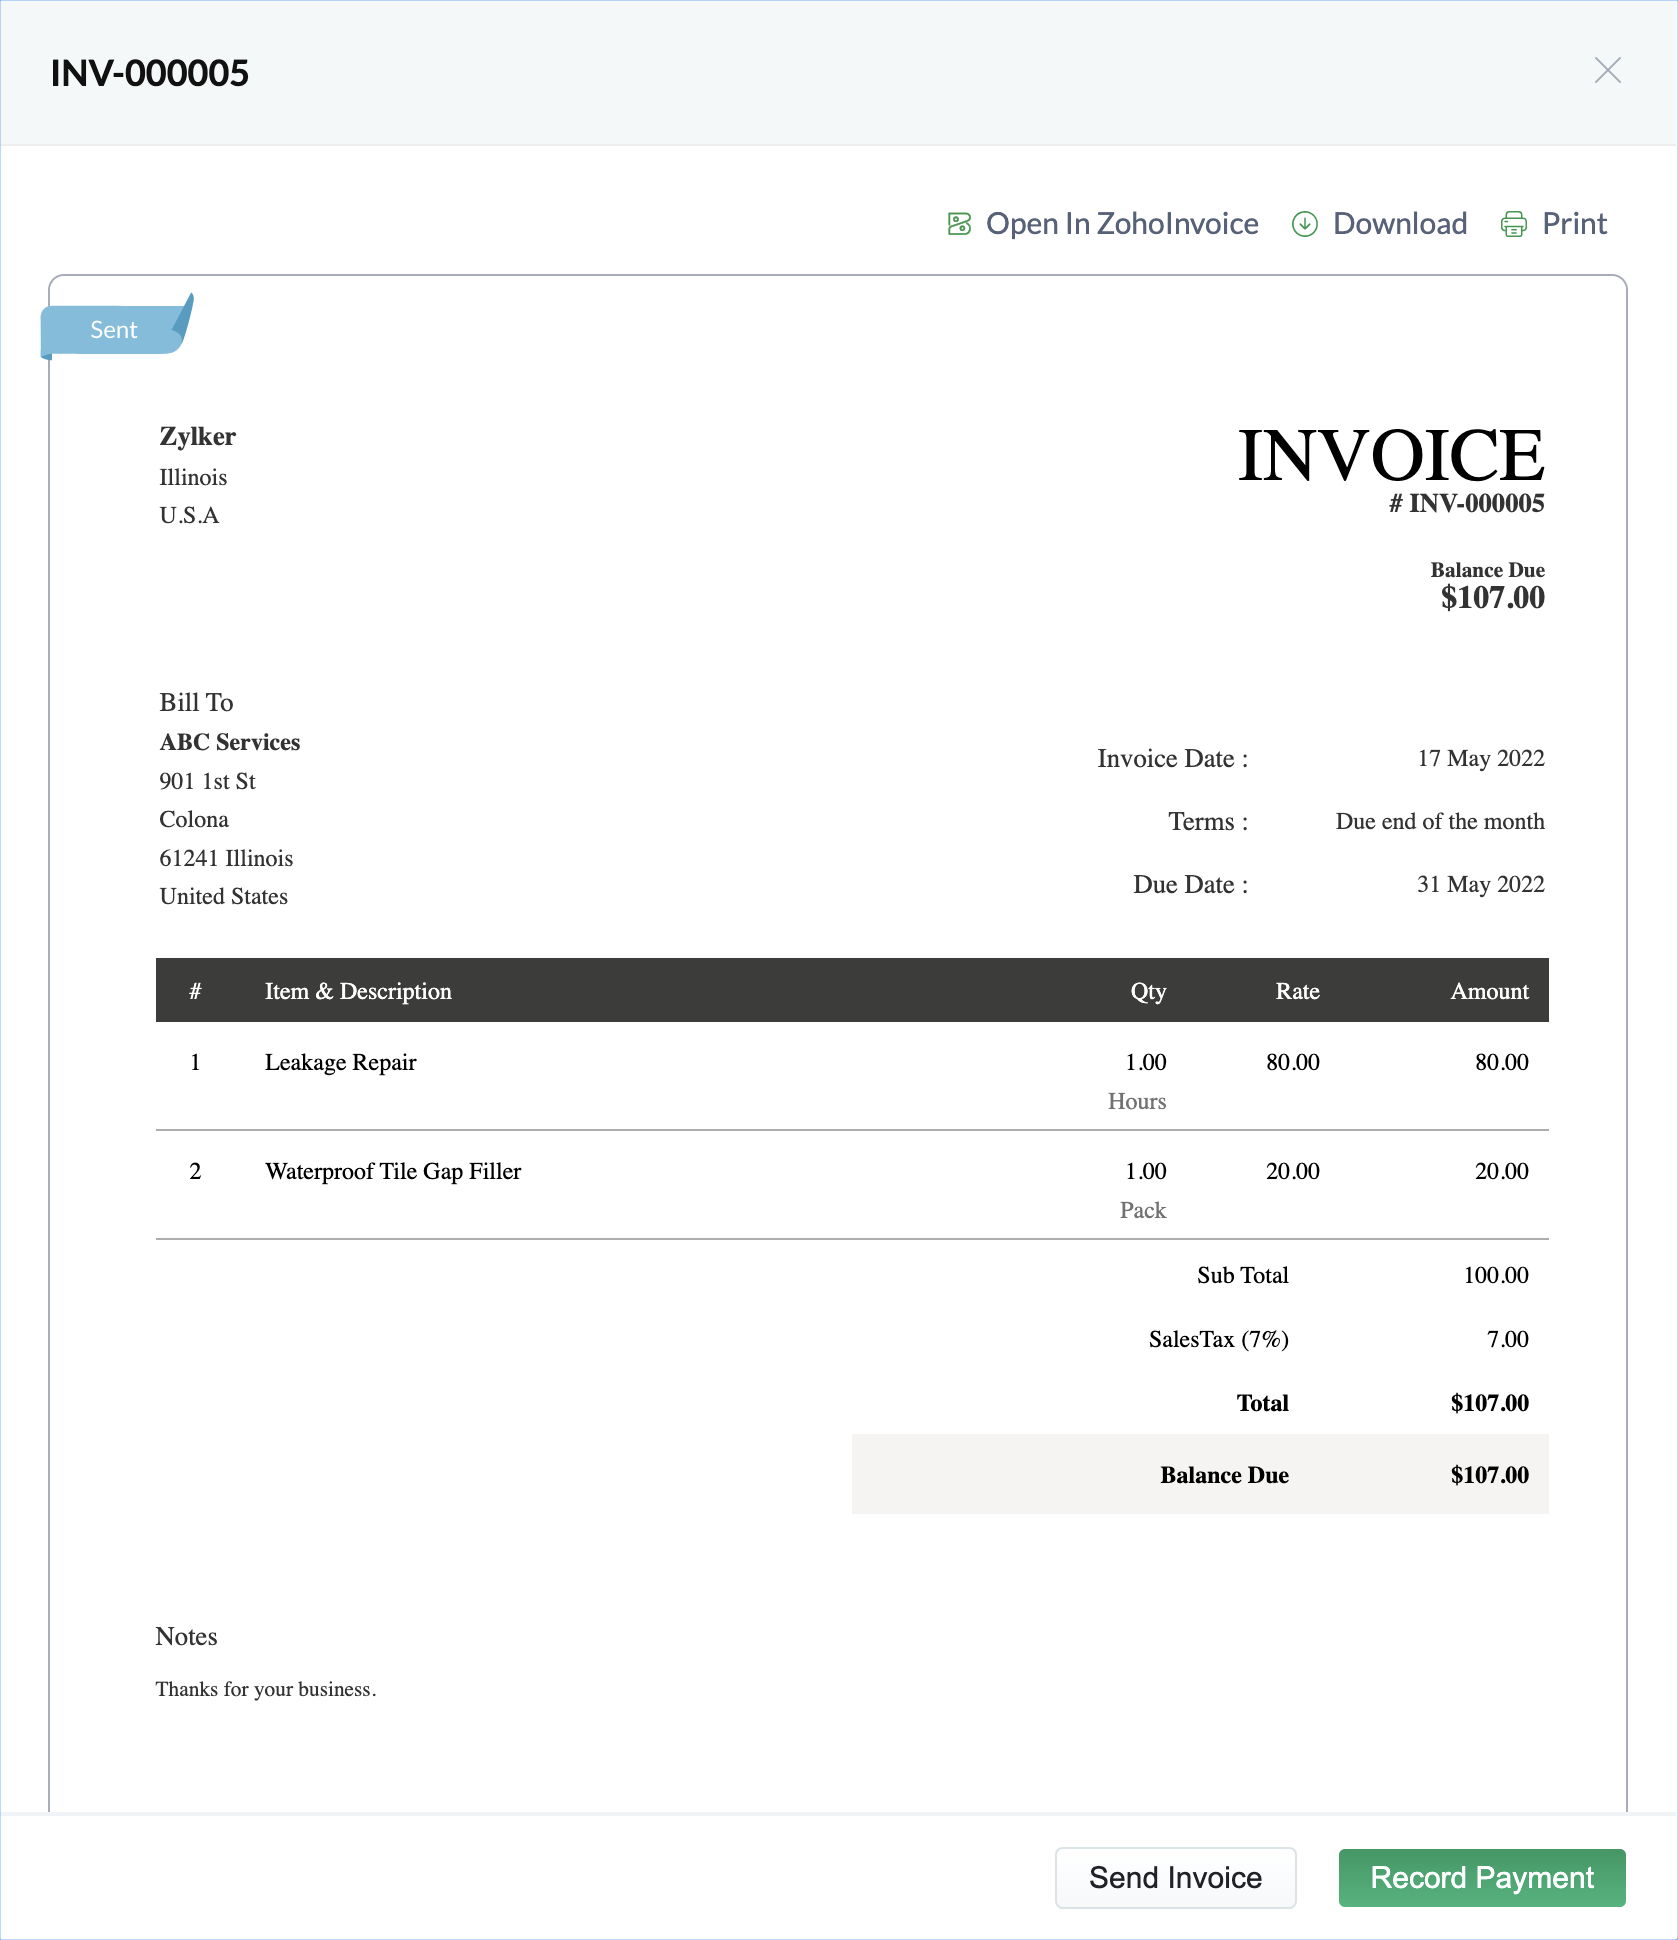Close the INV-000005 invoice dialog

[x=1607, y=71]
